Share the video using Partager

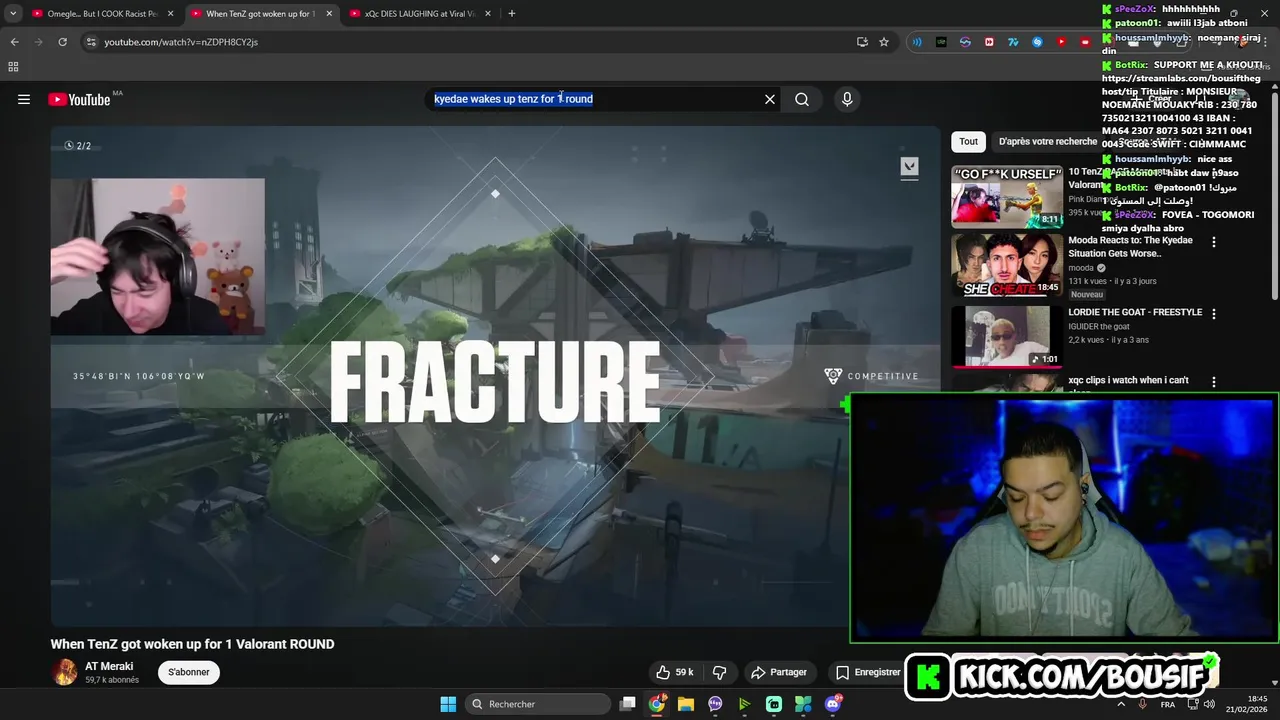point(779,672)
